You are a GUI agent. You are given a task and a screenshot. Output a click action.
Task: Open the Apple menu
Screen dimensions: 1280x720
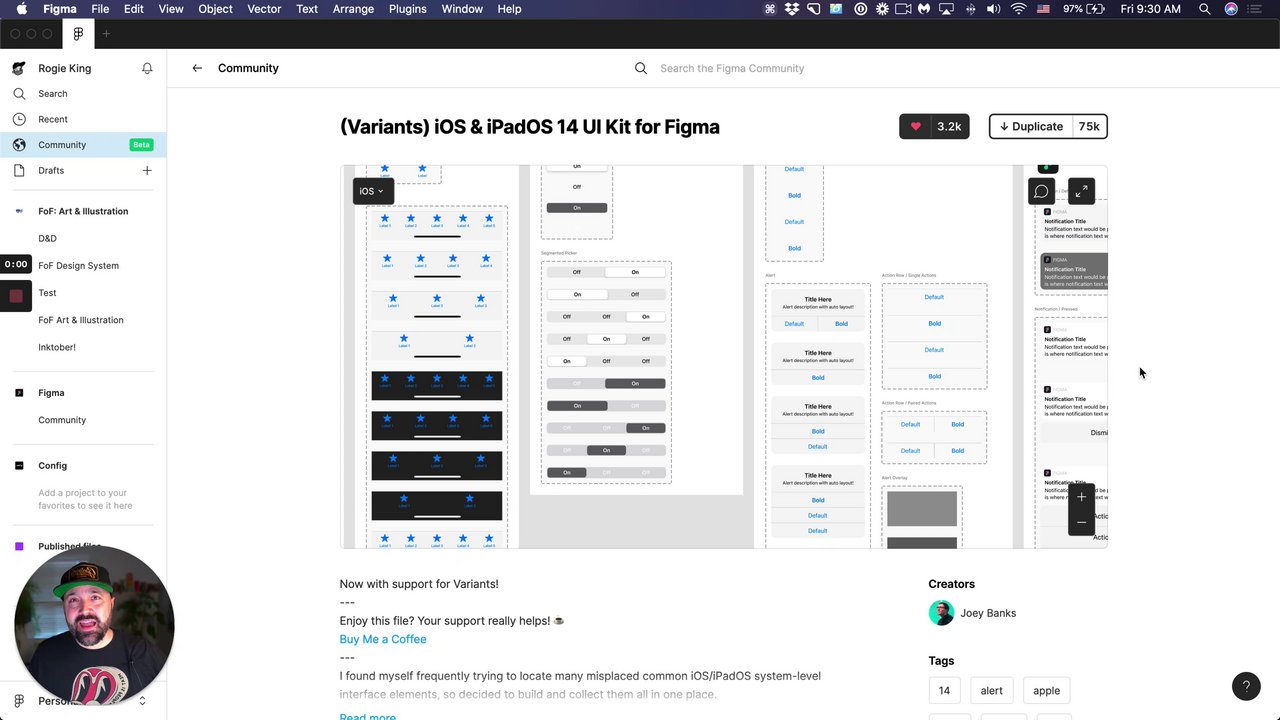click(x=21, y=9)
